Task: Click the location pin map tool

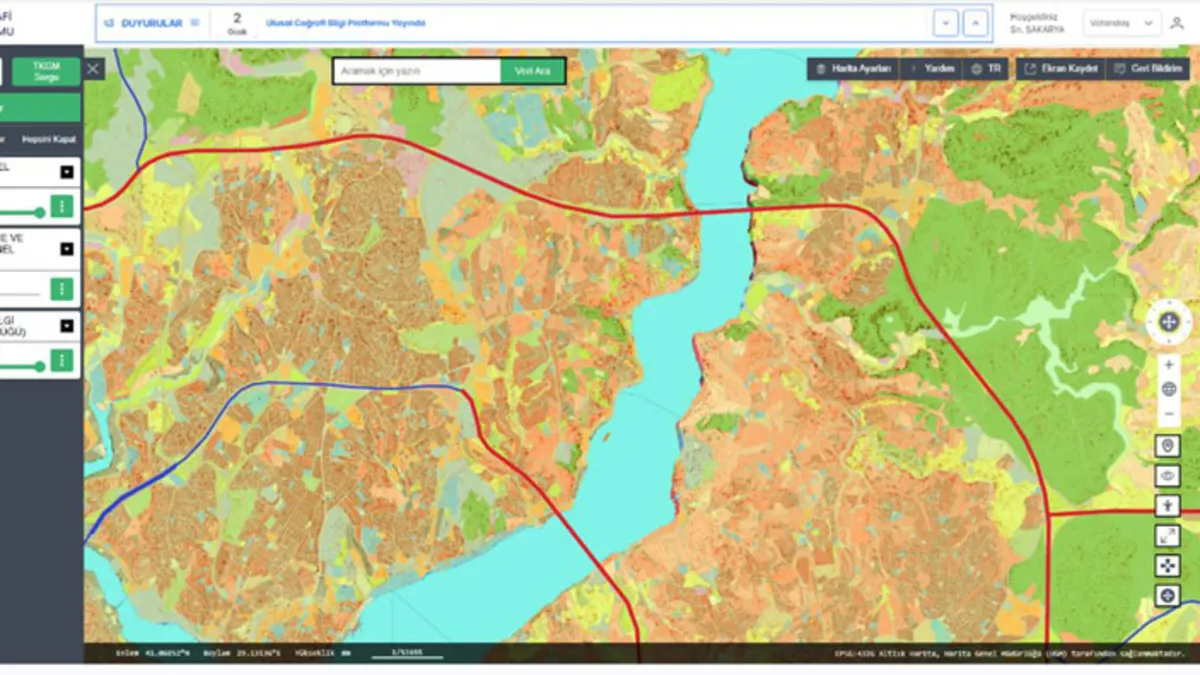Action: pos(1168,446)
